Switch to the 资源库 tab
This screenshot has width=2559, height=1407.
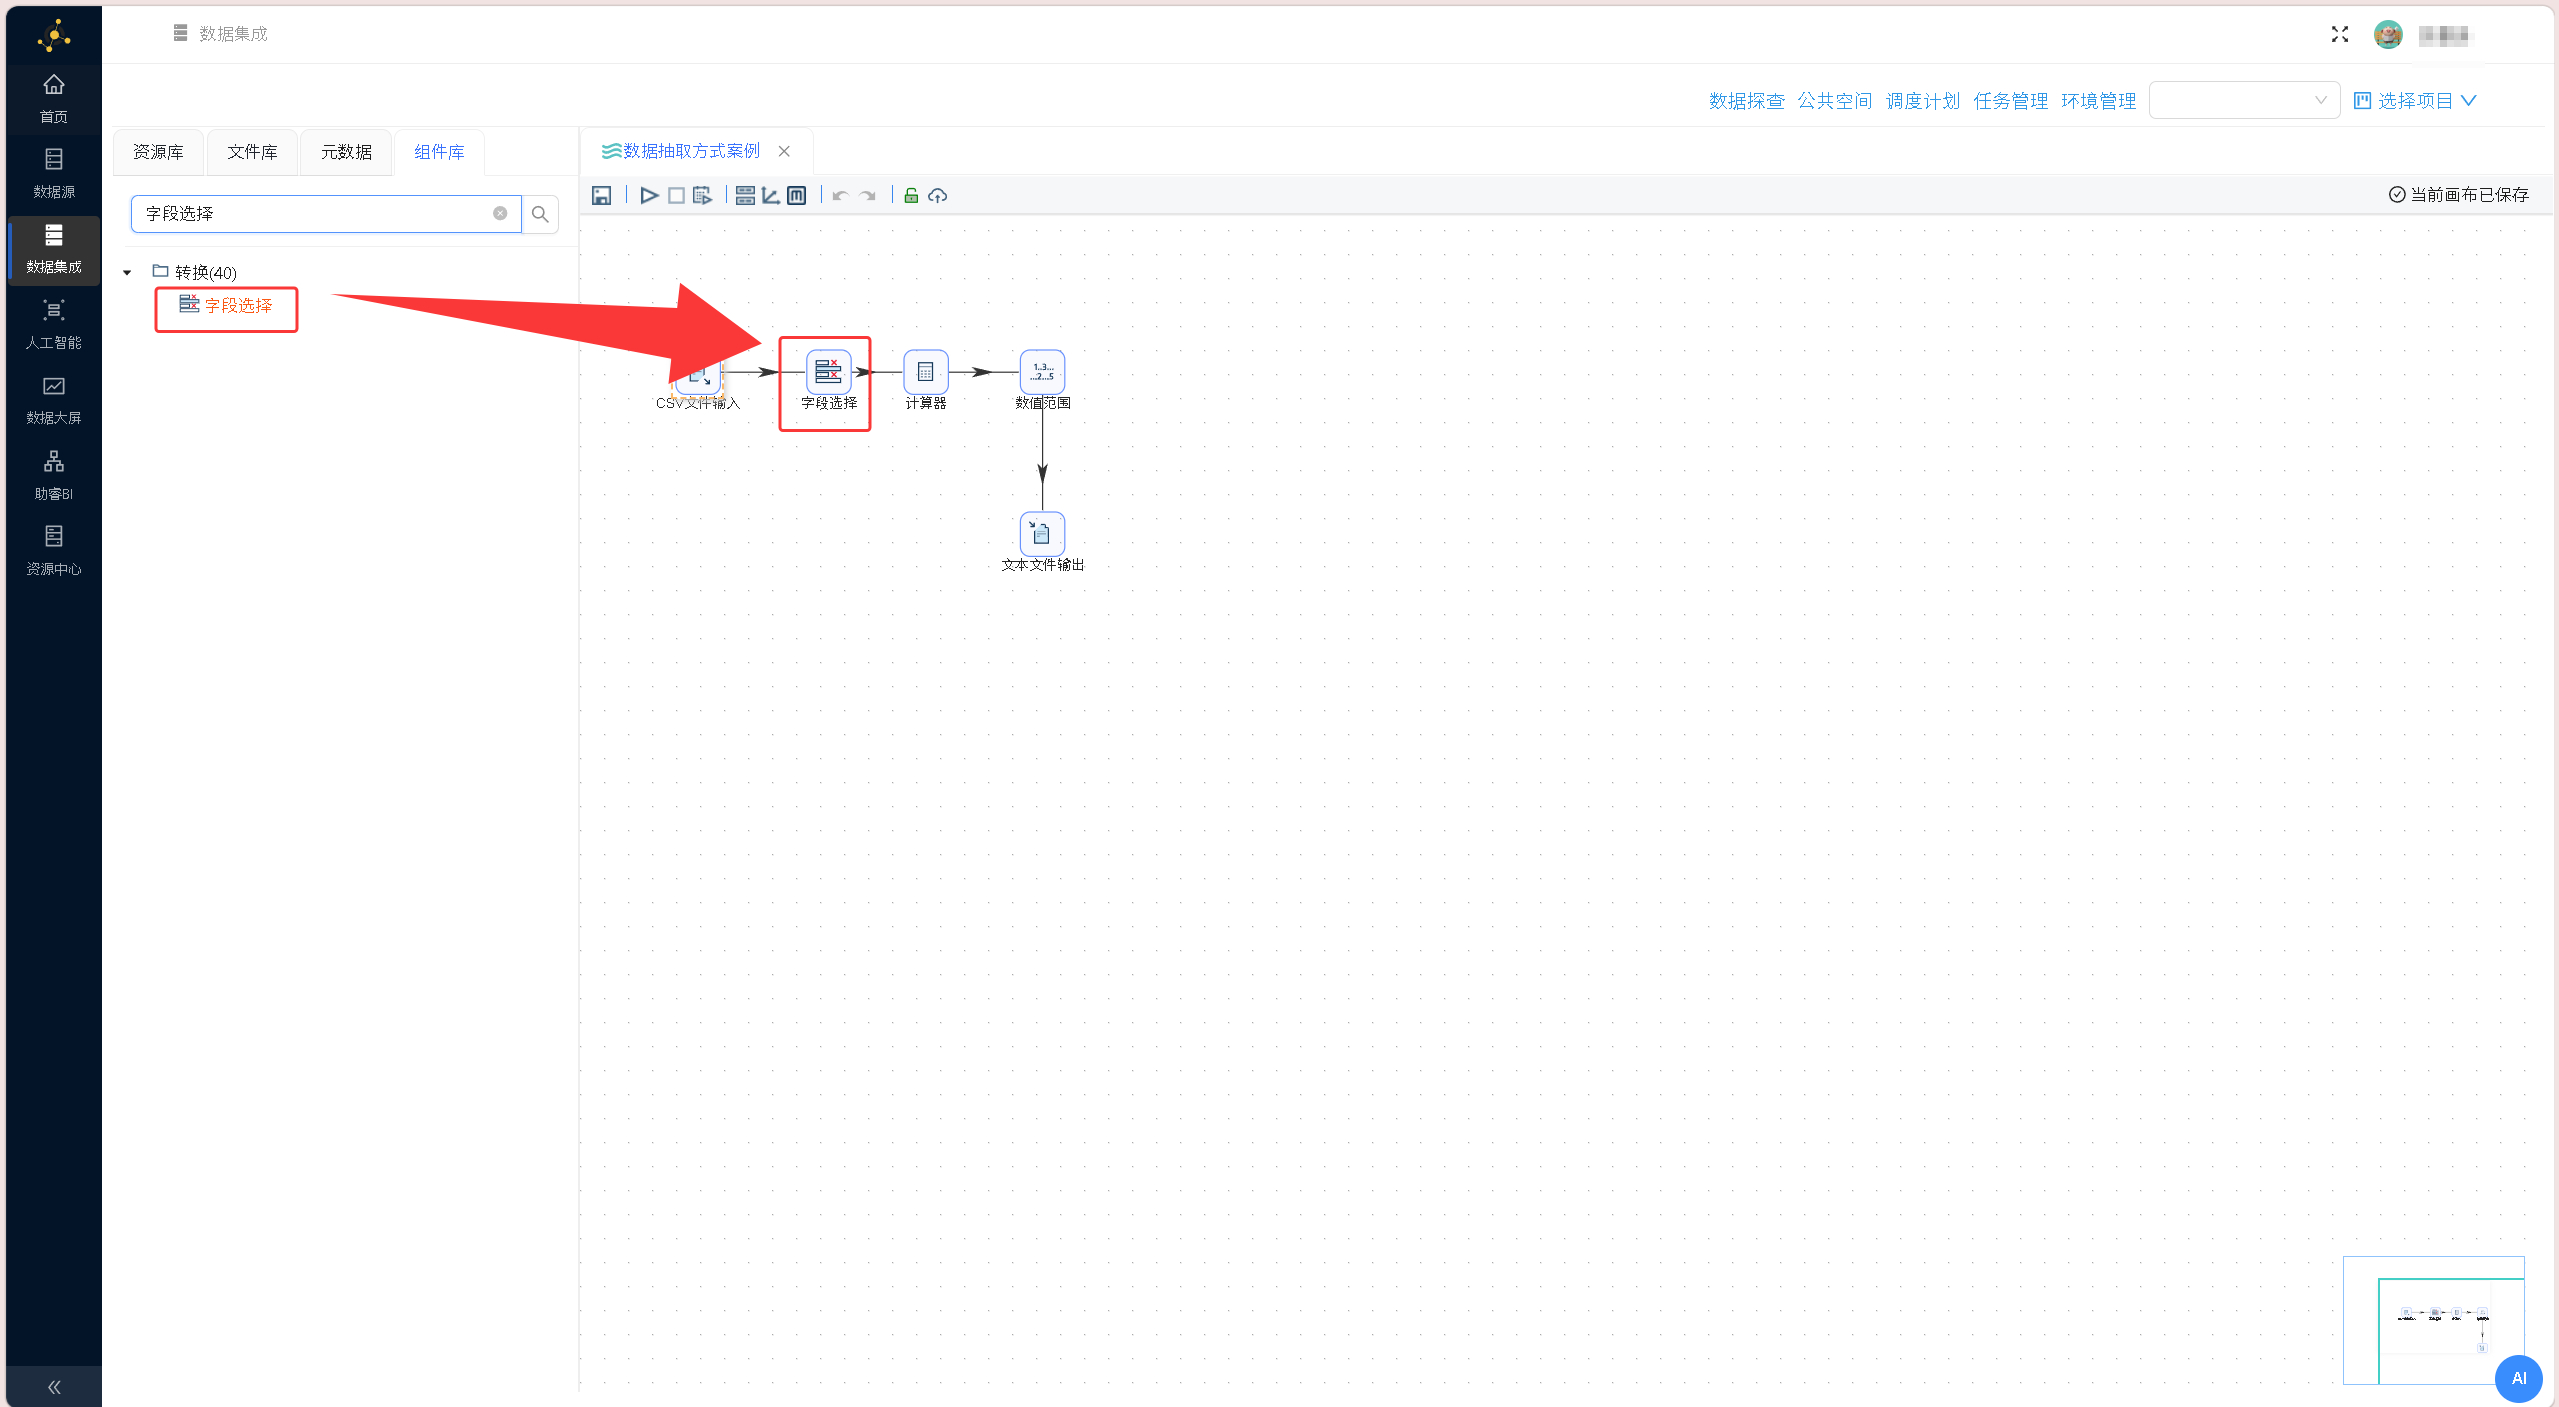(x=159, y=152)
